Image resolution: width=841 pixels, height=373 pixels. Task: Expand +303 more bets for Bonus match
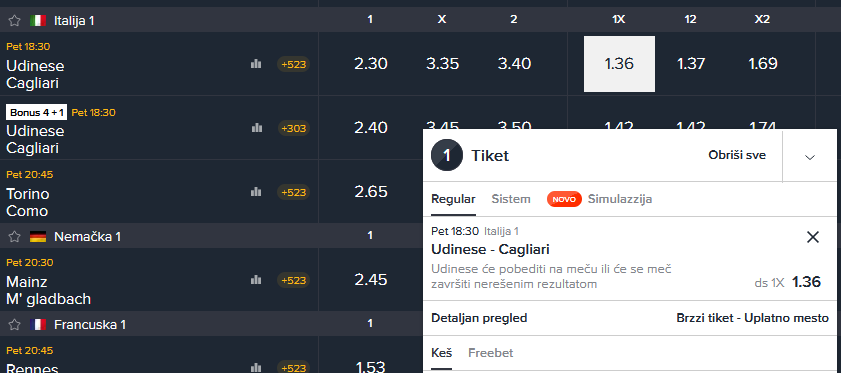[293, 128]
